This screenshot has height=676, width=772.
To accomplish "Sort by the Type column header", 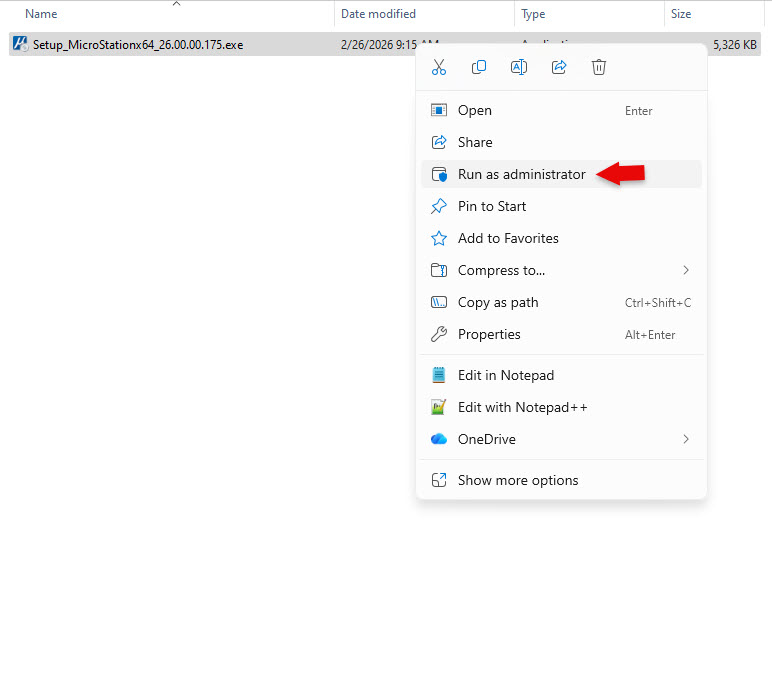I will click(533, 14).
